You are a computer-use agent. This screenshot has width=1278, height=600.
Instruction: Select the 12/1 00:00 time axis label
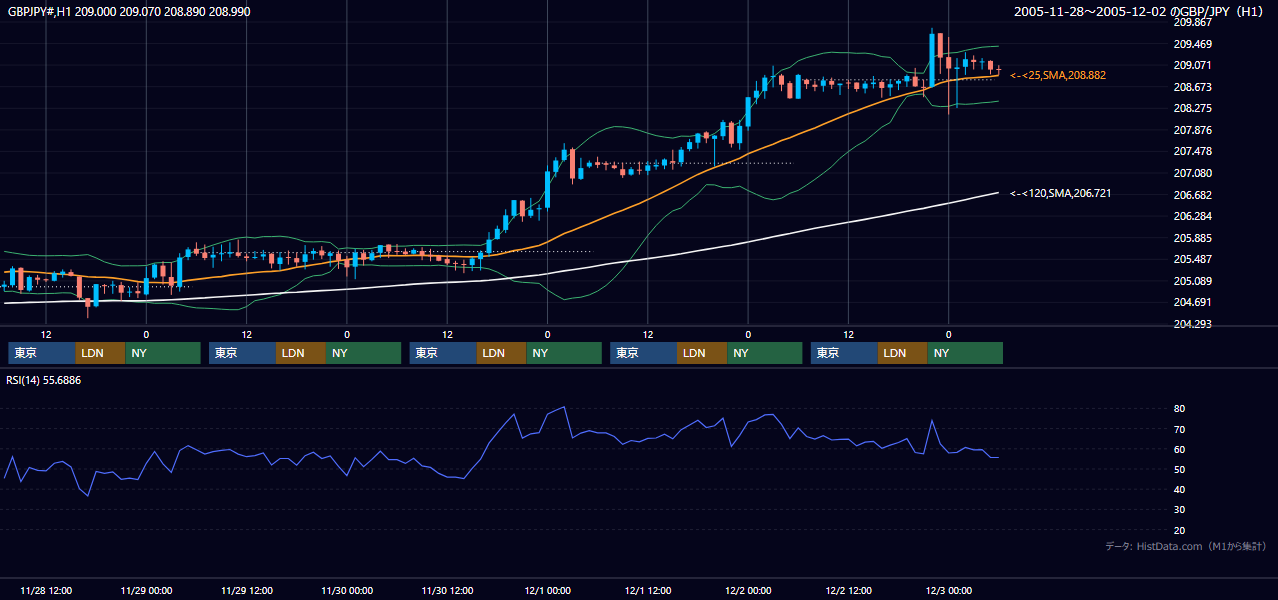pyautogui.click(x=548, y=590)
